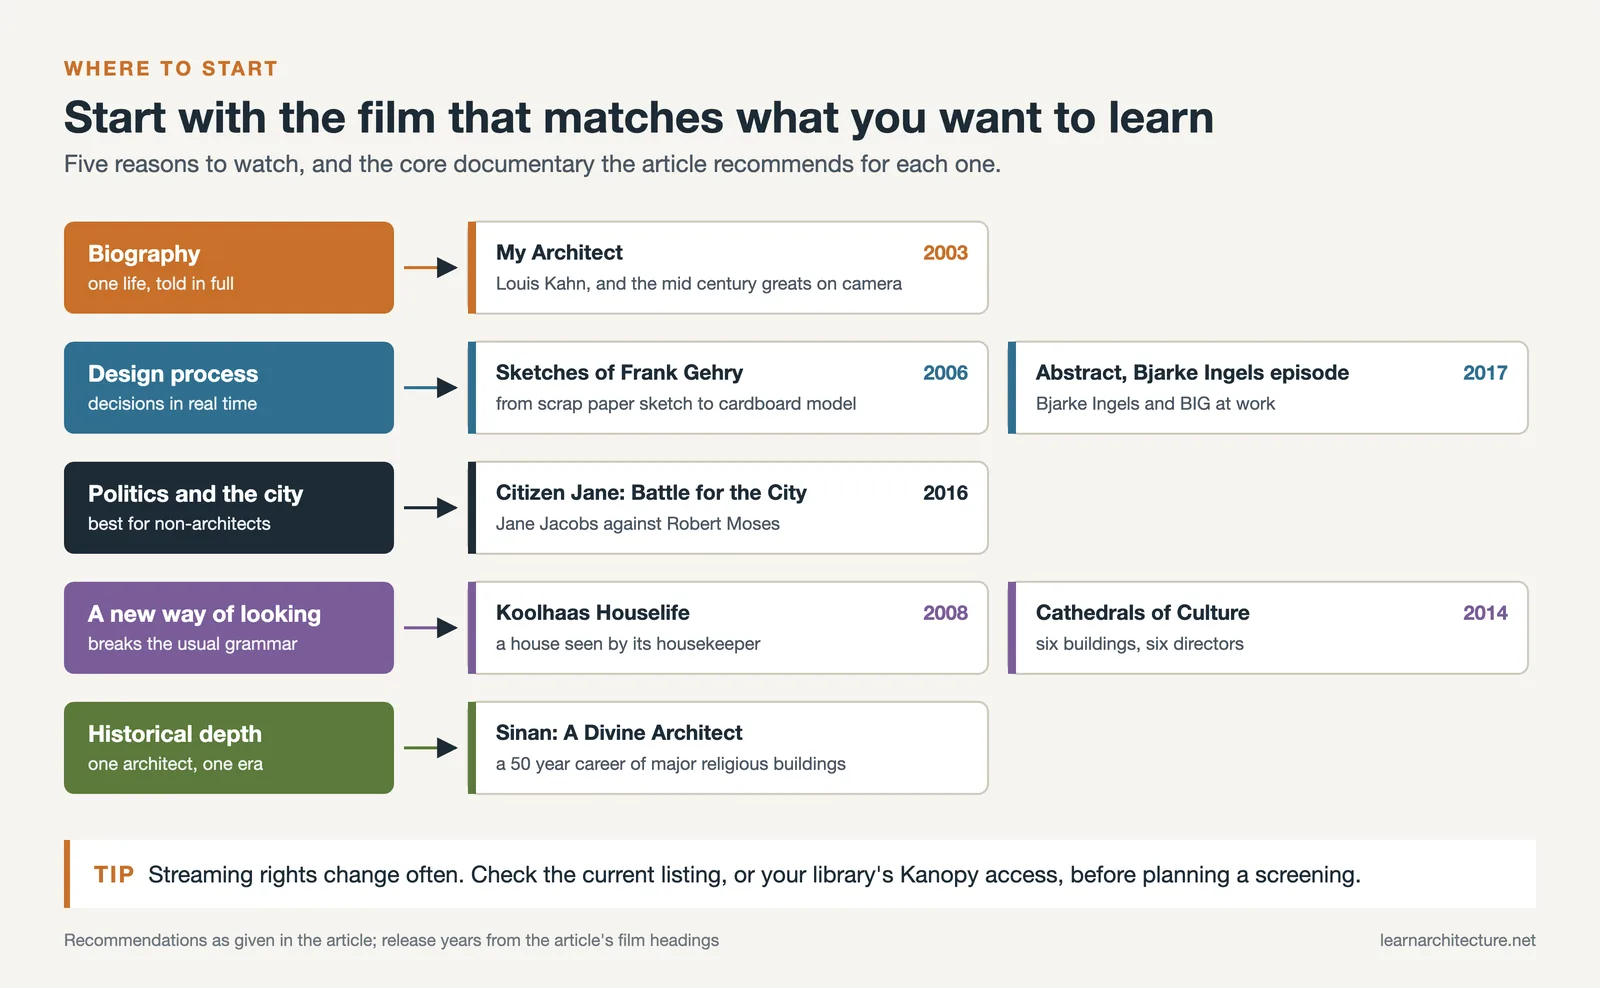The height and width of the screenshot is (988, 1600).
Task: Click the arrow next to Historical depth
Action: click(x=431, y=748)
